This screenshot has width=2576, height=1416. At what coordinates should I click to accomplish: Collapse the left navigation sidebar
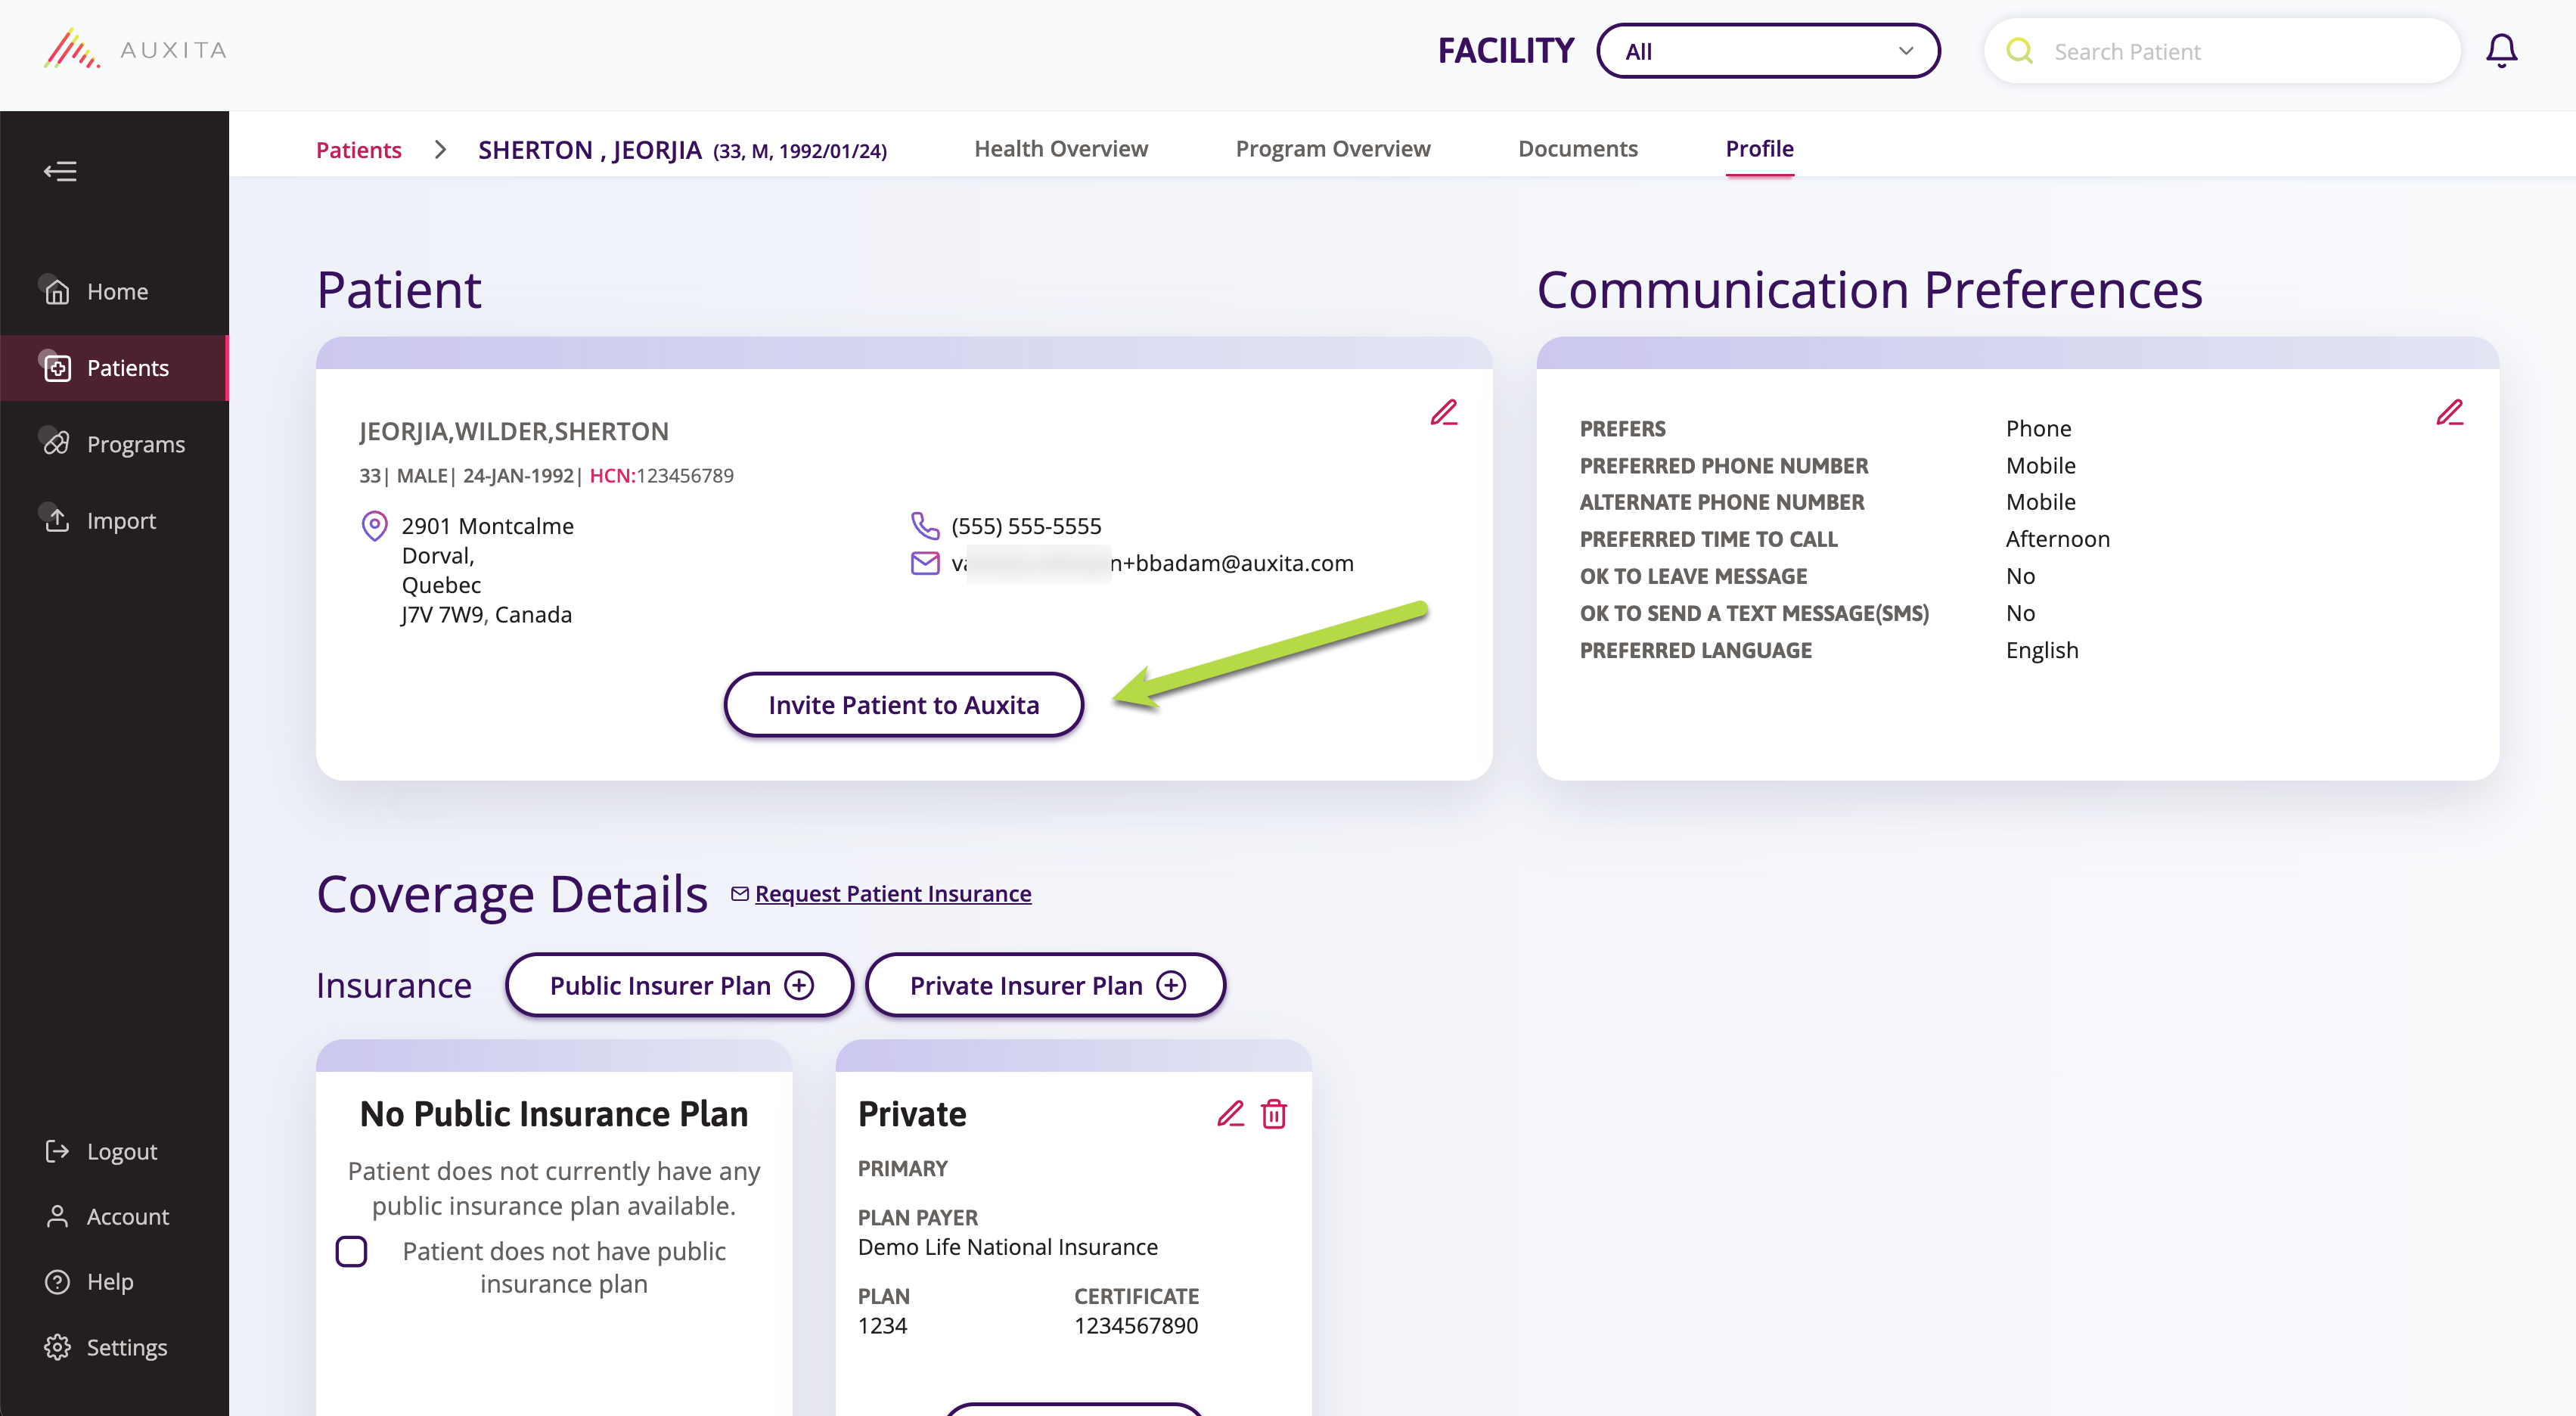60,171
